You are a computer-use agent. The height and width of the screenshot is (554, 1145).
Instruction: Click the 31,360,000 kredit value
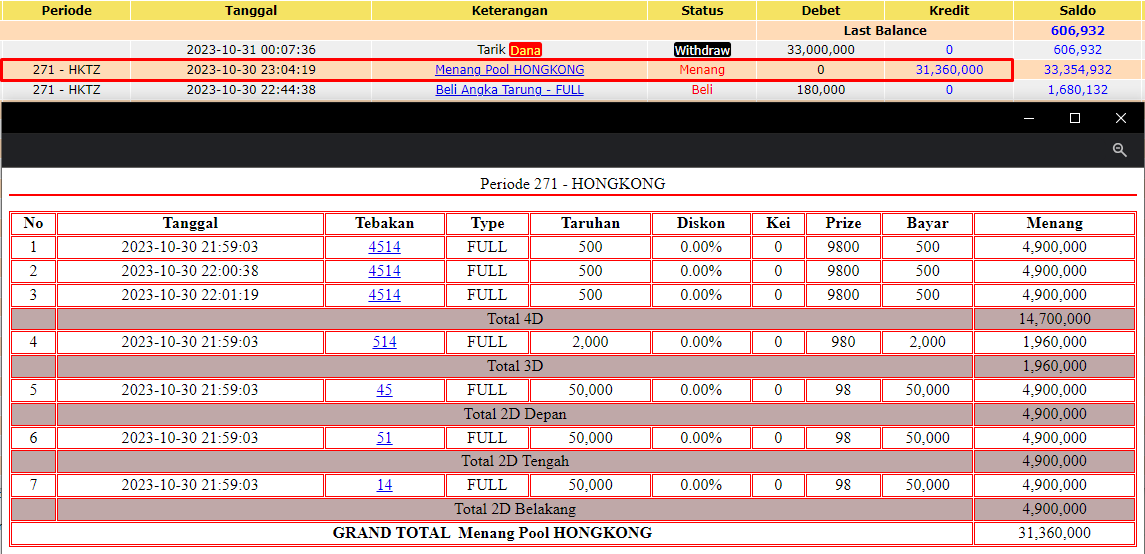(949, 70)
